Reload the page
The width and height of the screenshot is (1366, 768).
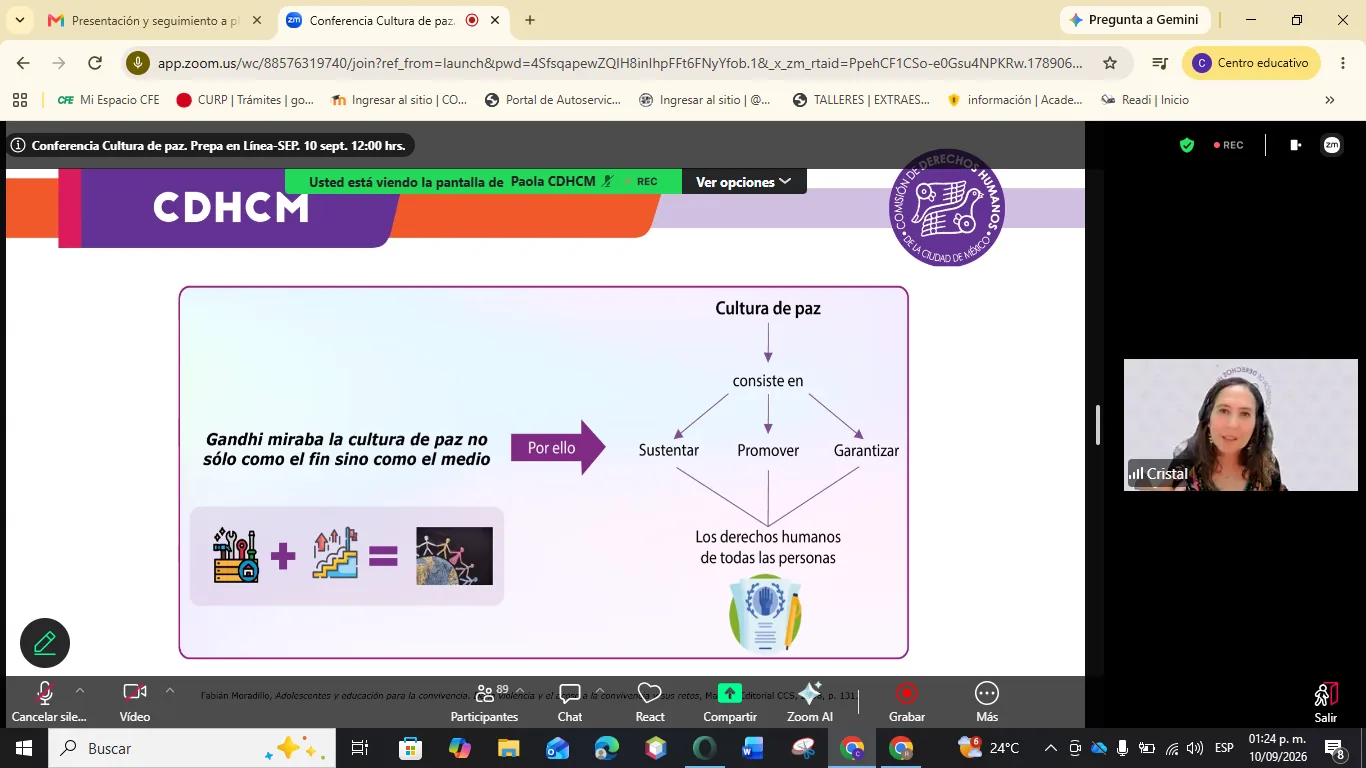[x=95, y=63]
